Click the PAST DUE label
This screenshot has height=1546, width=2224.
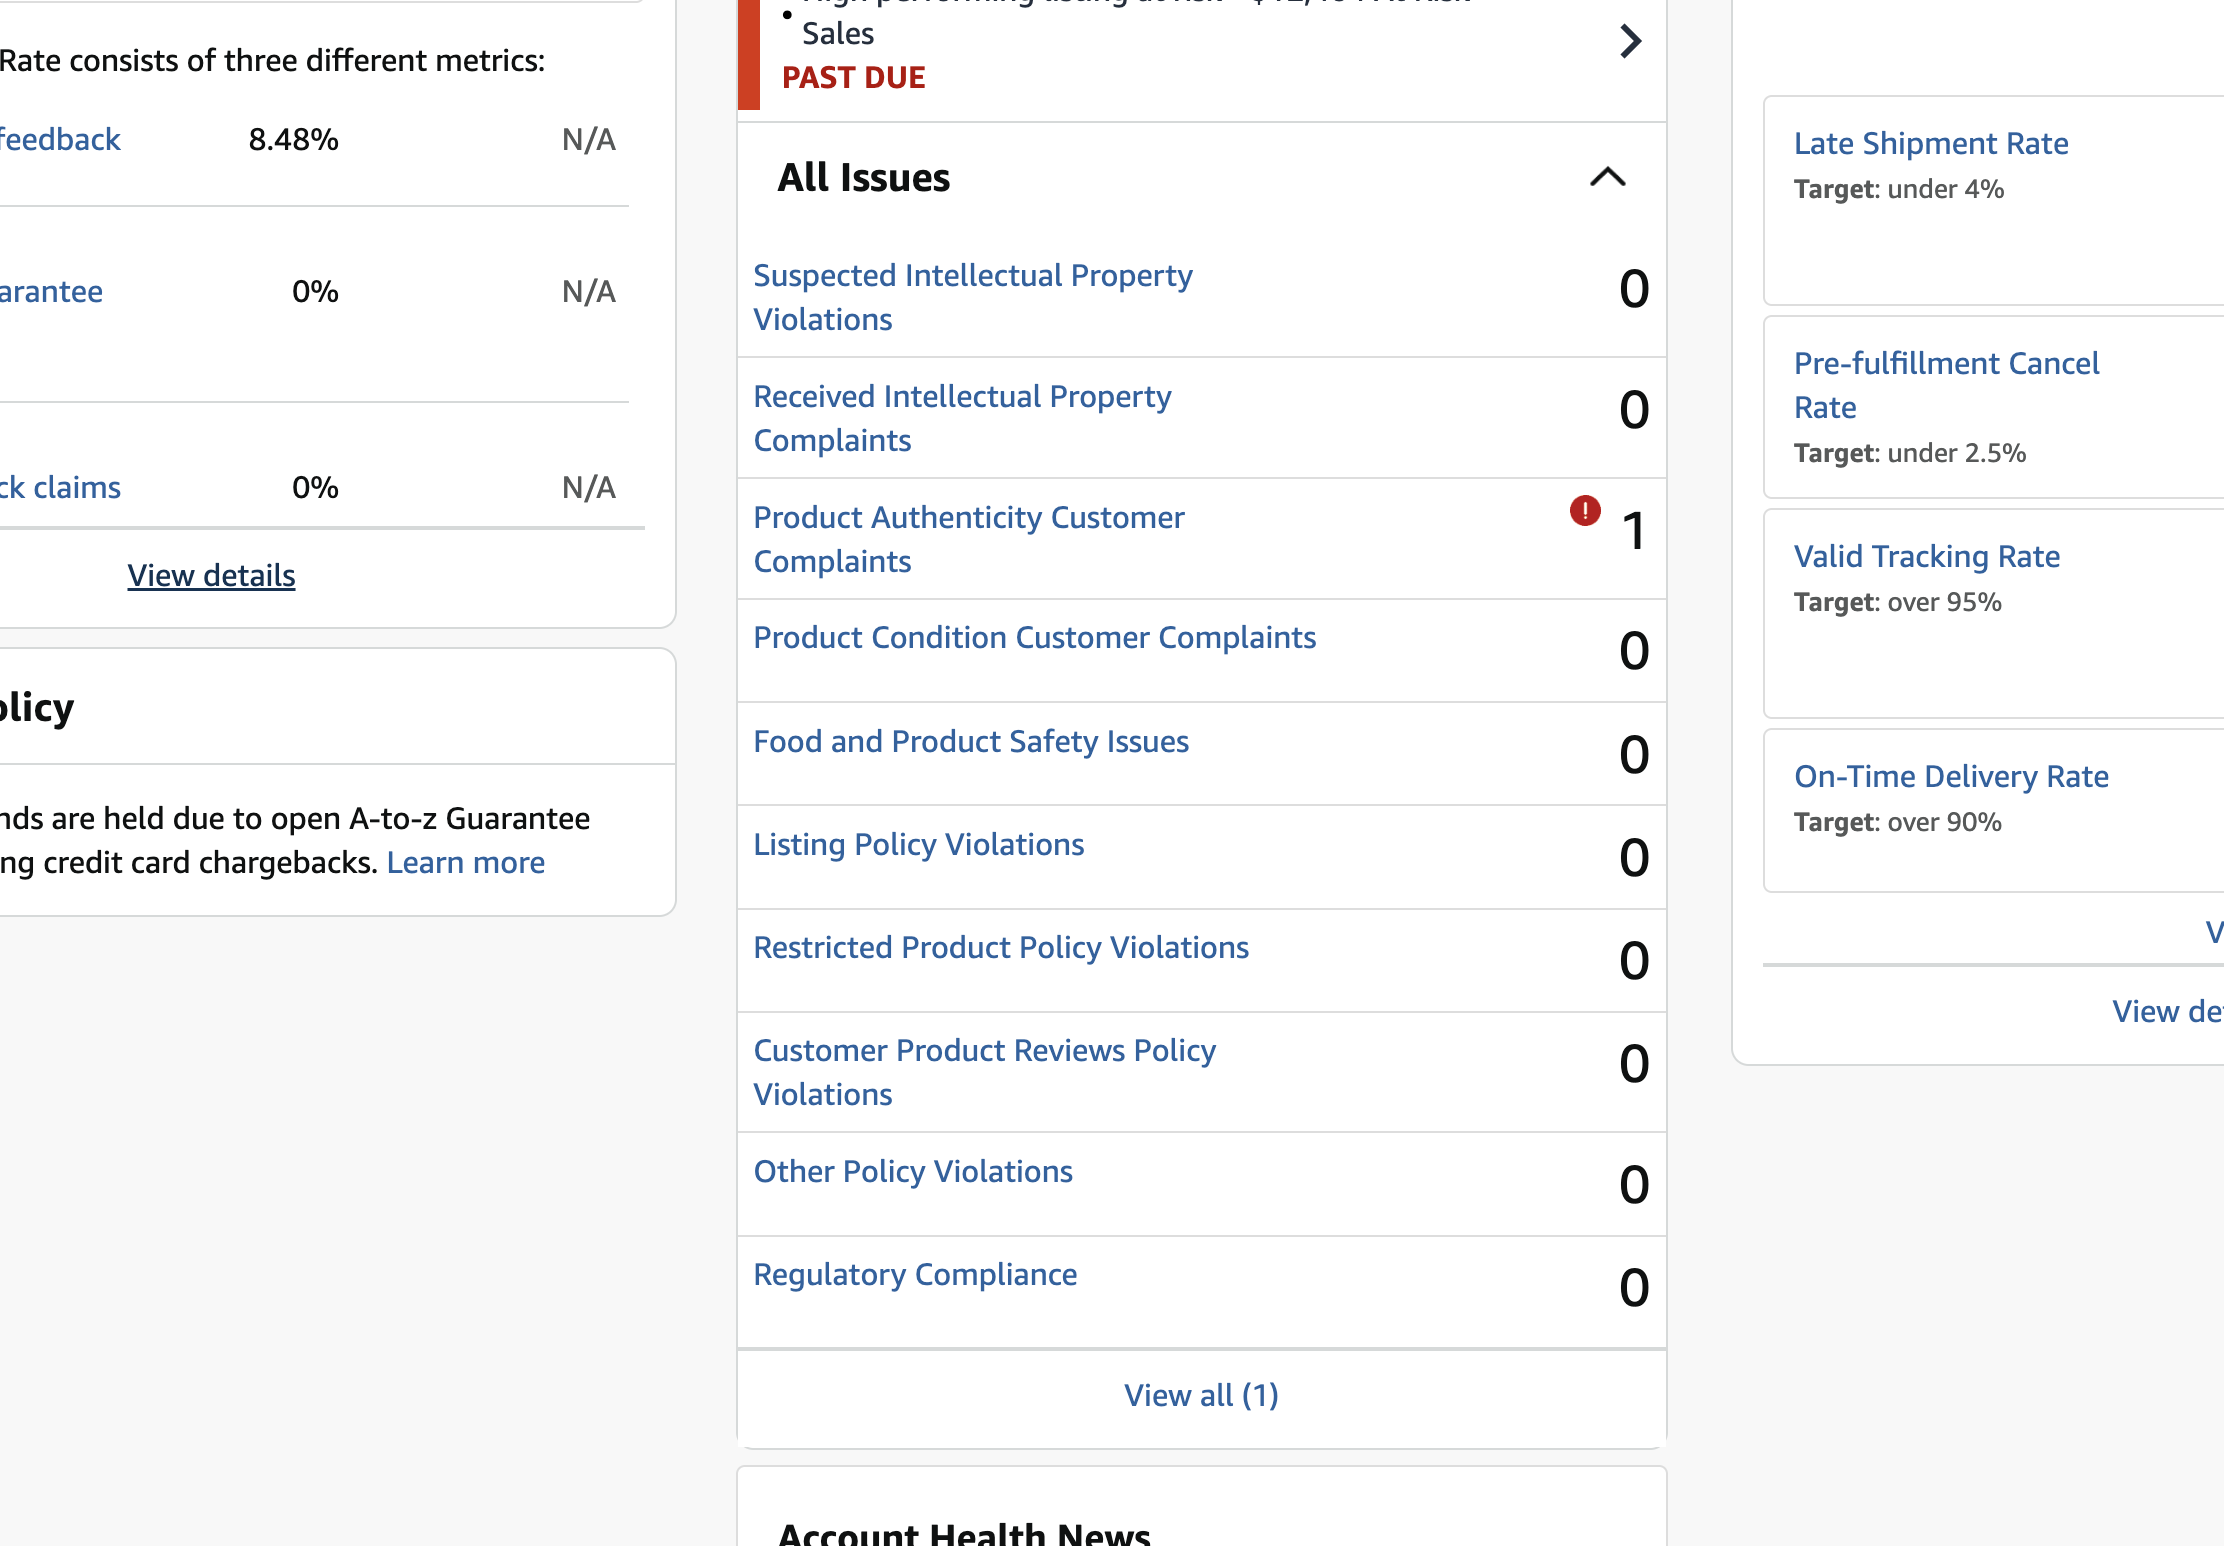[x=853, y=77]
